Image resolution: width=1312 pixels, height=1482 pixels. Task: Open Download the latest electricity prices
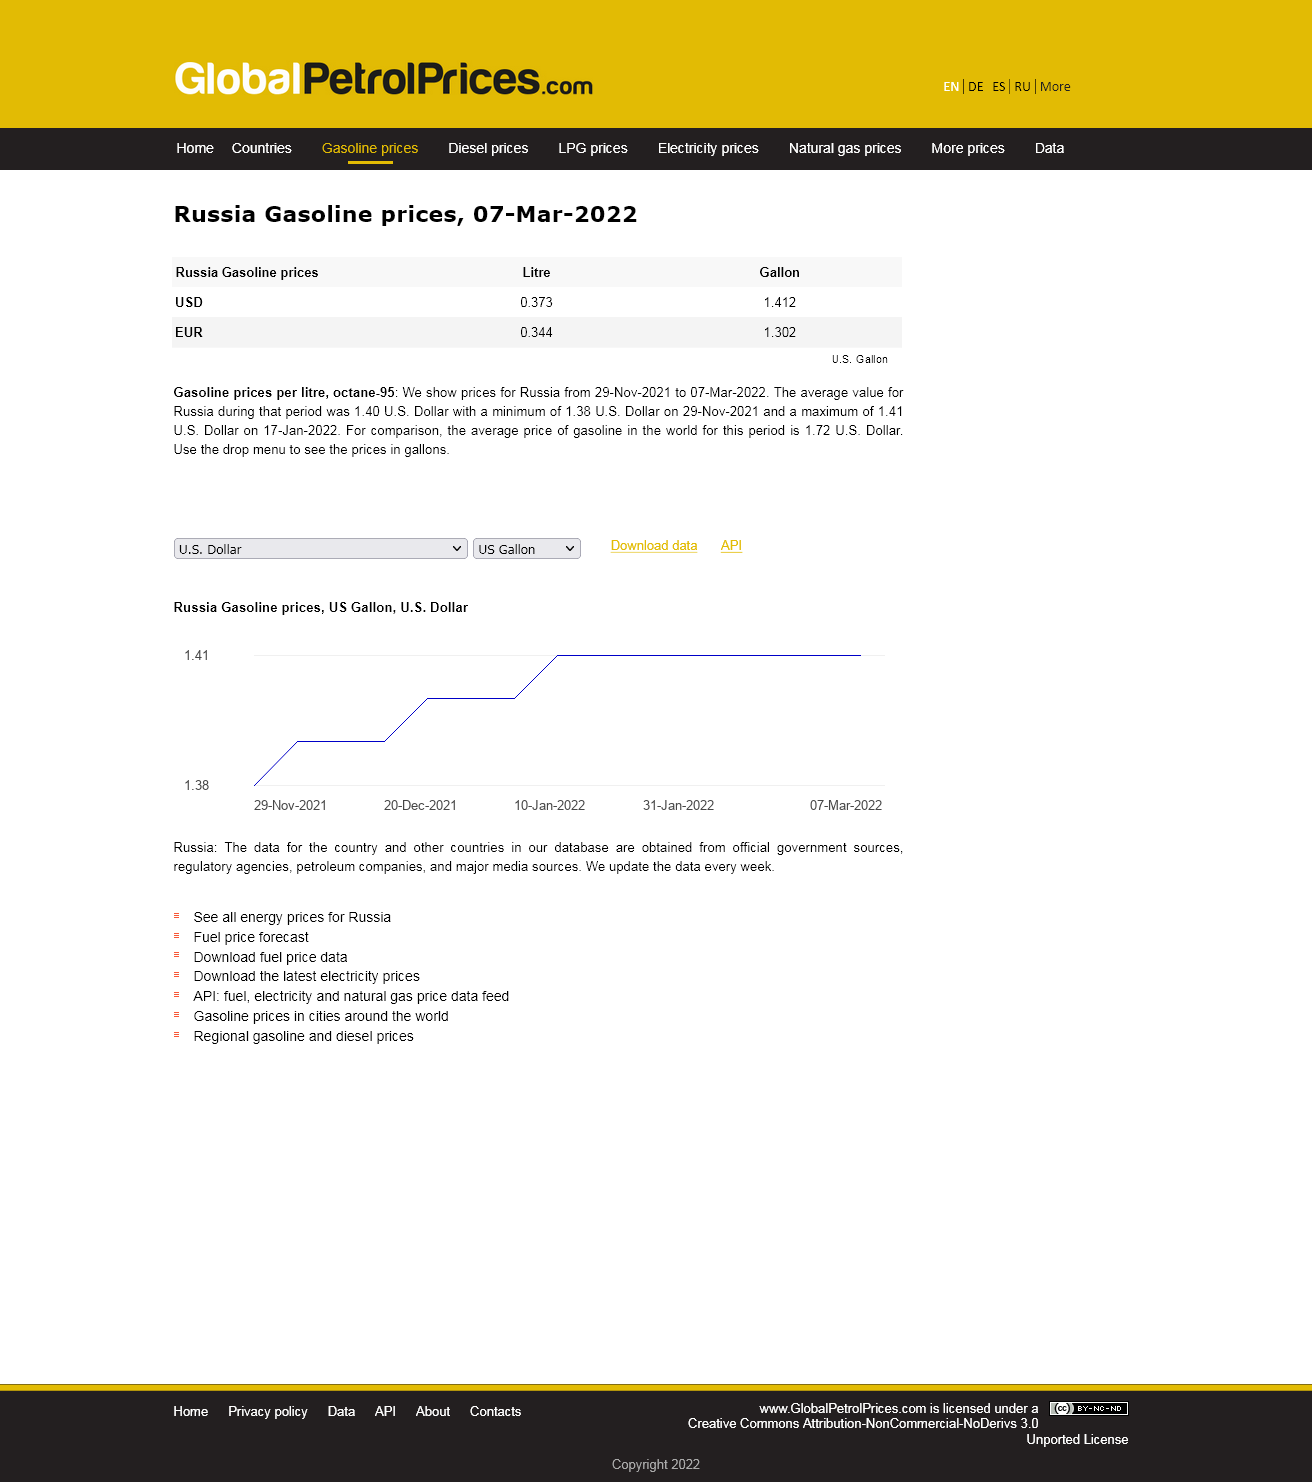[306, 976]
